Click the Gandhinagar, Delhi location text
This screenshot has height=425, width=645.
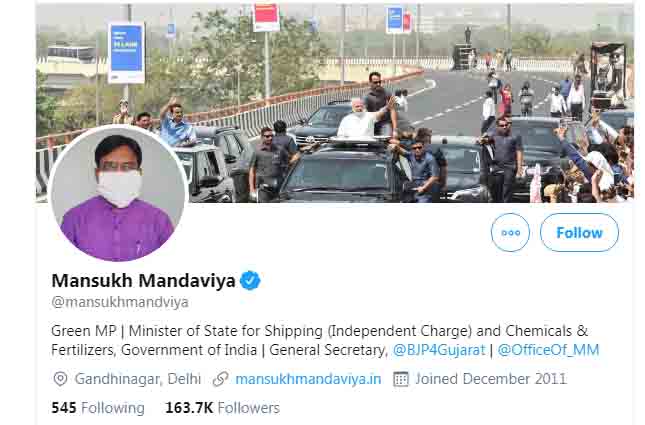click(138, 379)
